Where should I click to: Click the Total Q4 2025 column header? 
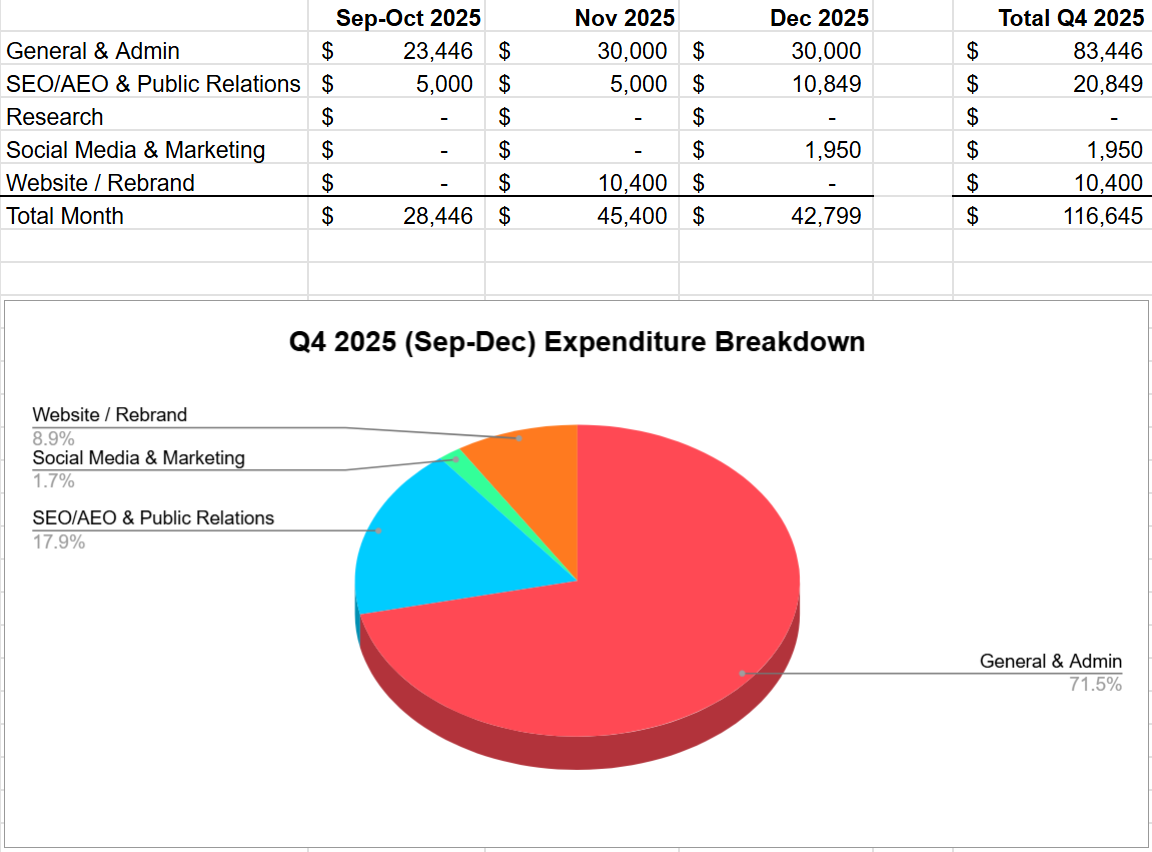(1071, 18)
